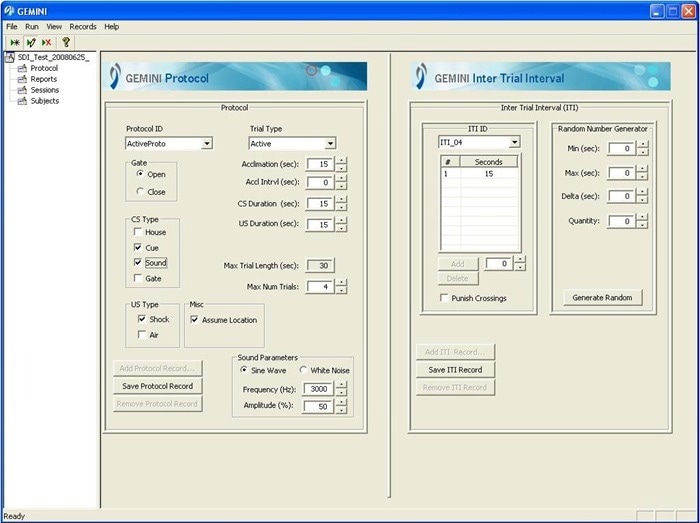Click the delete record toolbar icon with red X

point(46,42)
